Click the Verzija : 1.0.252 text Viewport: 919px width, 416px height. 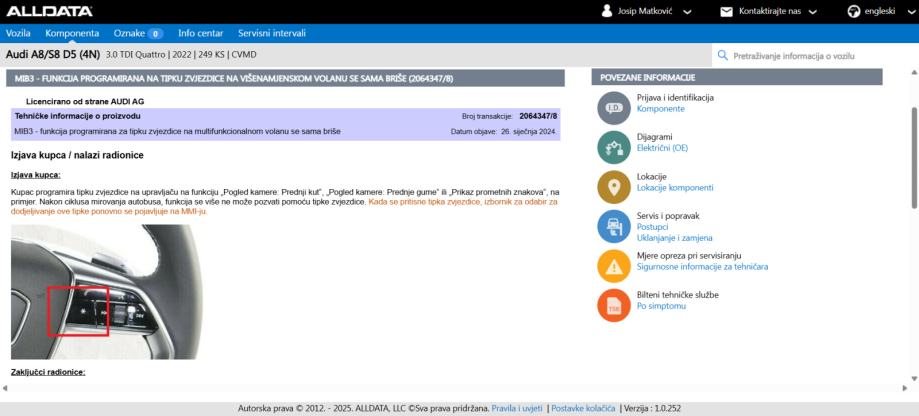point(653,408)
